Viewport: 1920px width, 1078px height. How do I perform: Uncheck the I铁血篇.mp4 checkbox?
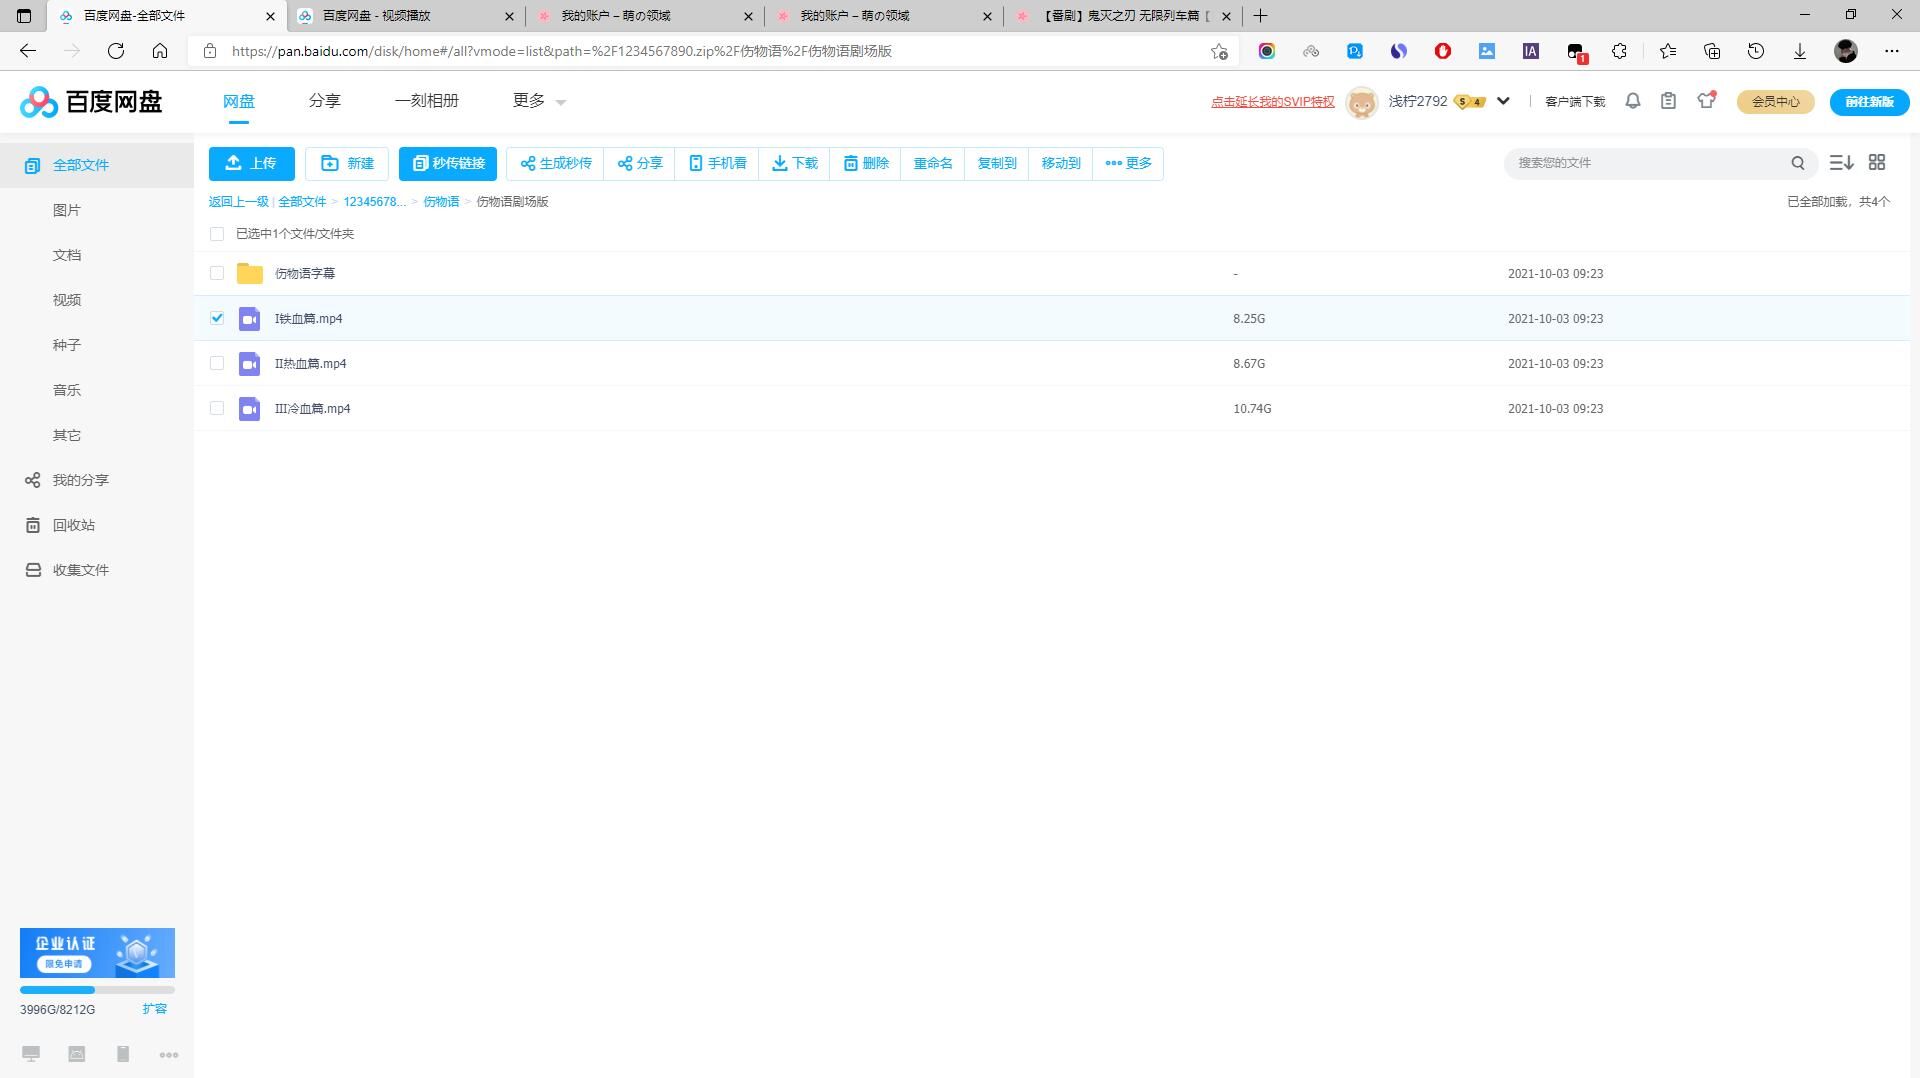click(217, 318)
